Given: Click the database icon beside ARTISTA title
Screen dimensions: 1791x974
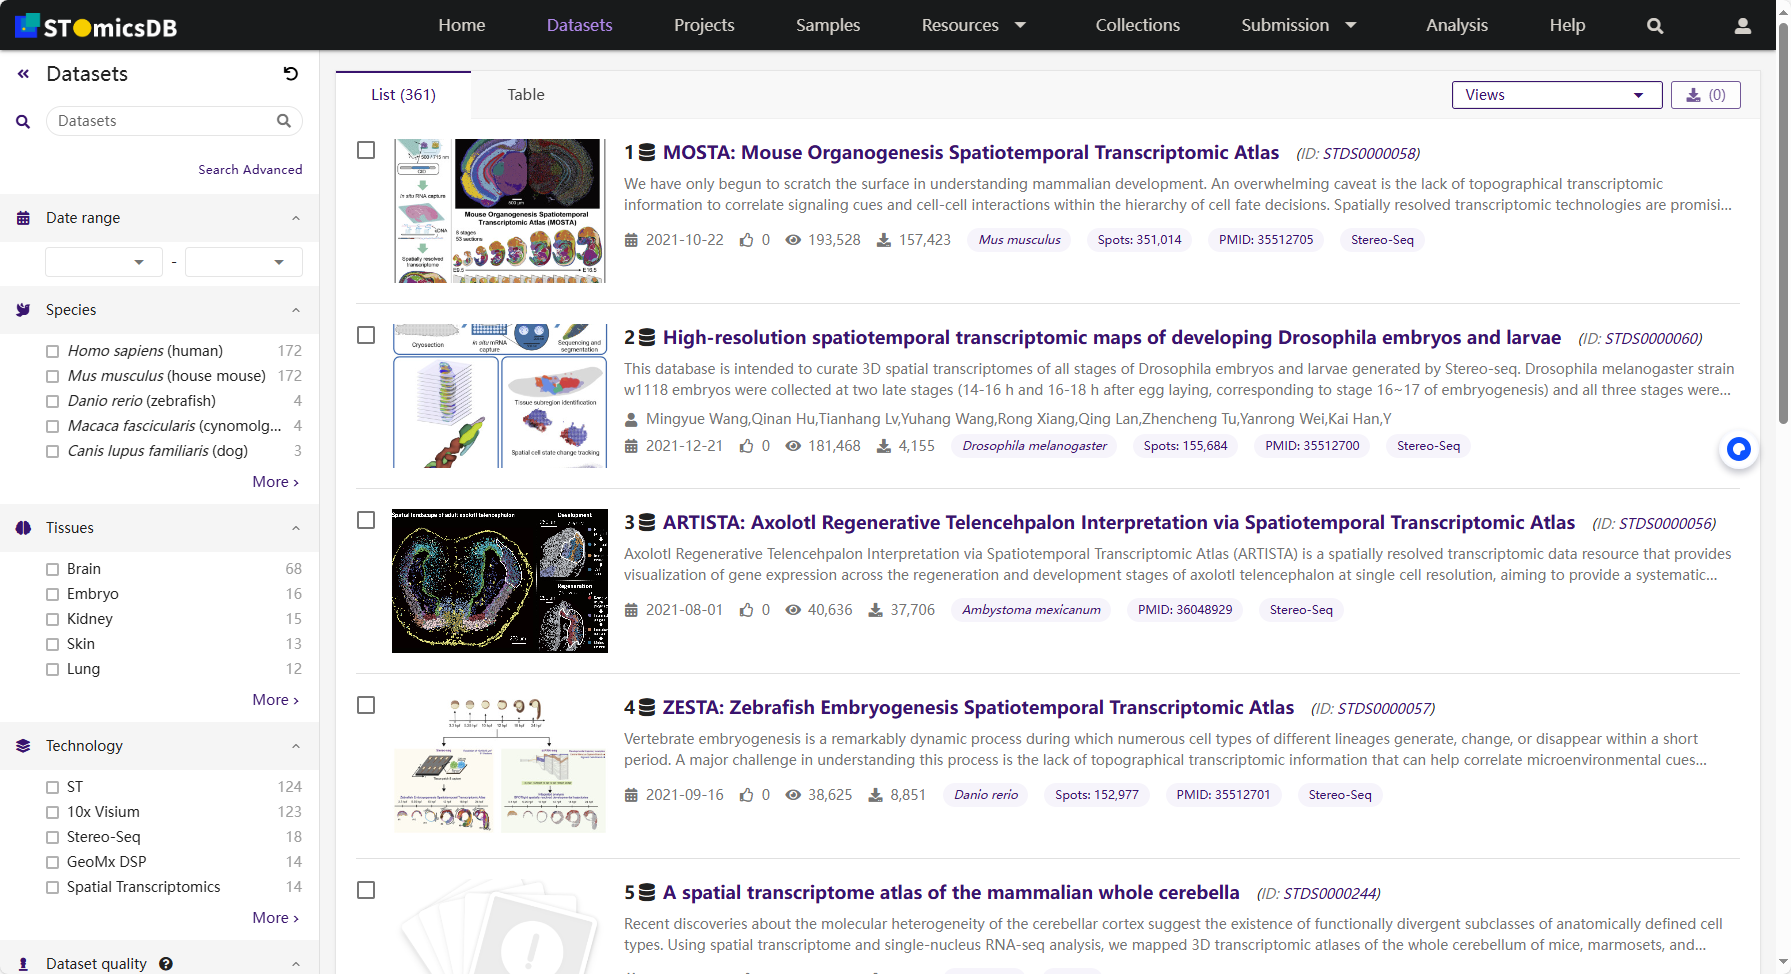Looking at the screenshot, I should coord(647,523).
